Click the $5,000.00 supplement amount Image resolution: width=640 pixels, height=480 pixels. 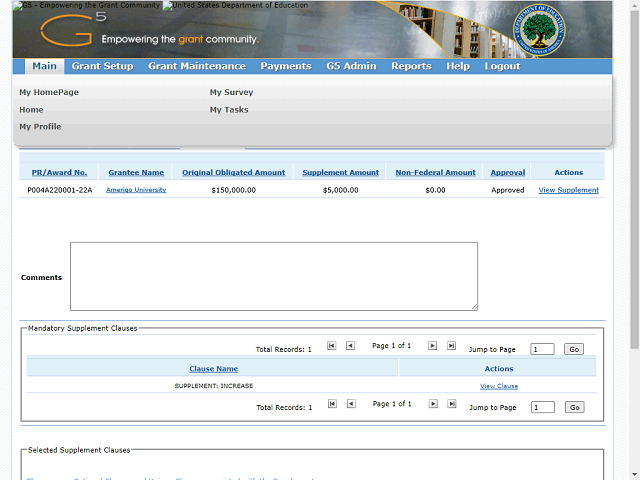[x=340, y=190]
